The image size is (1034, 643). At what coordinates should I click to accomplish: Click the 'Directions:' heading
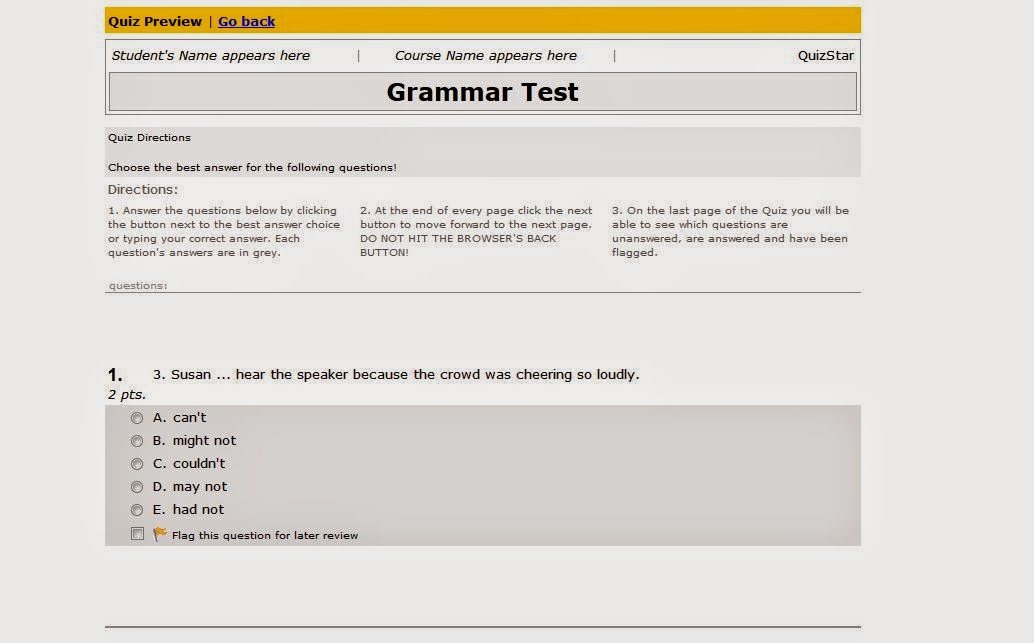(x=142, y=189)
